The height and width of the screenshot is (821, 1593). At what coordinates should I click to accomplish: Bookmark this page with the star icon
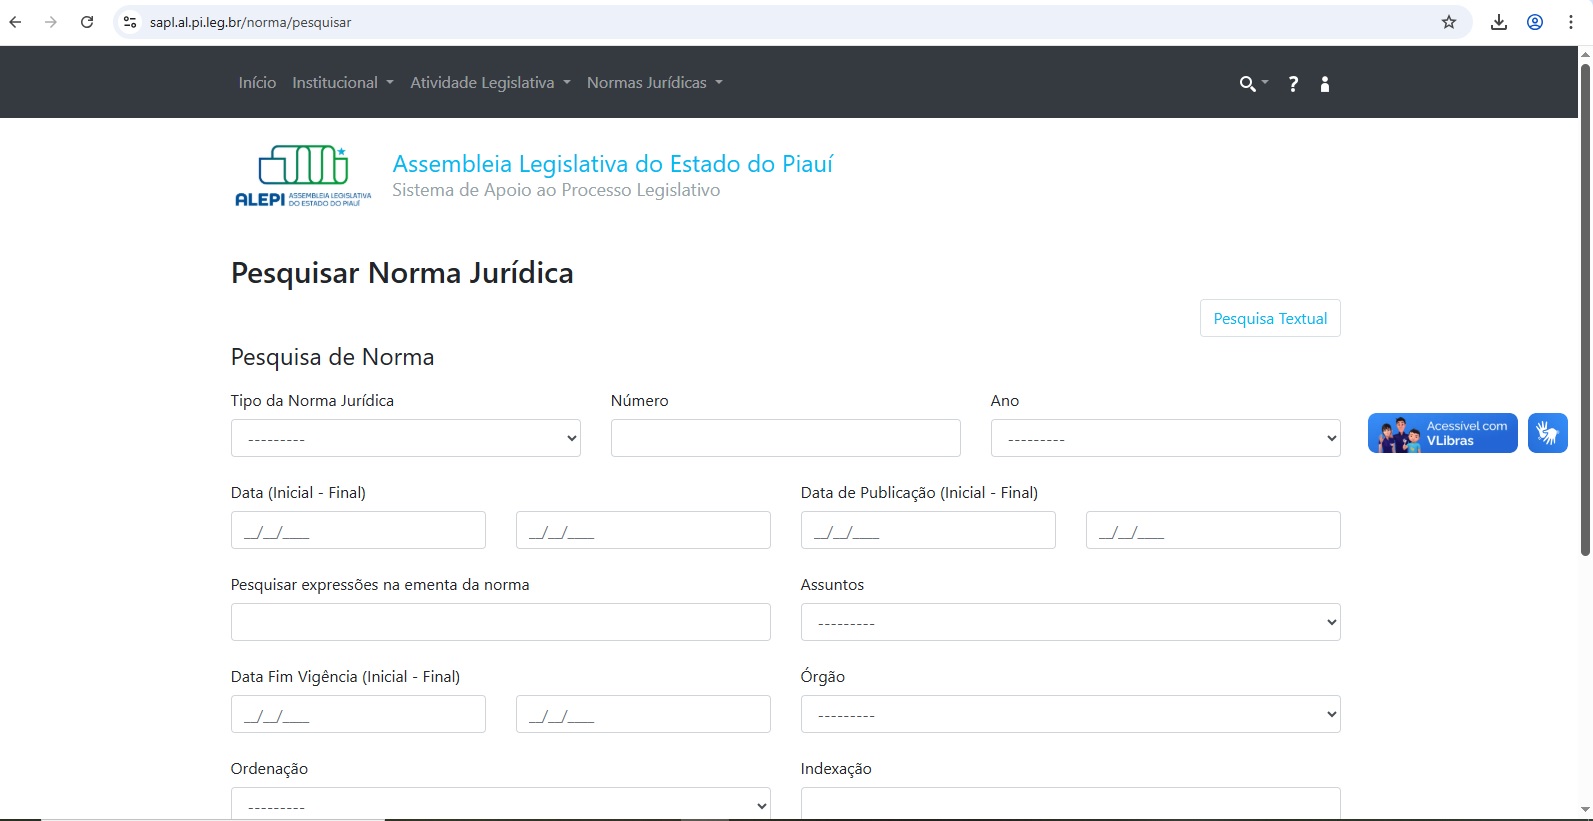click(1448, 22)
